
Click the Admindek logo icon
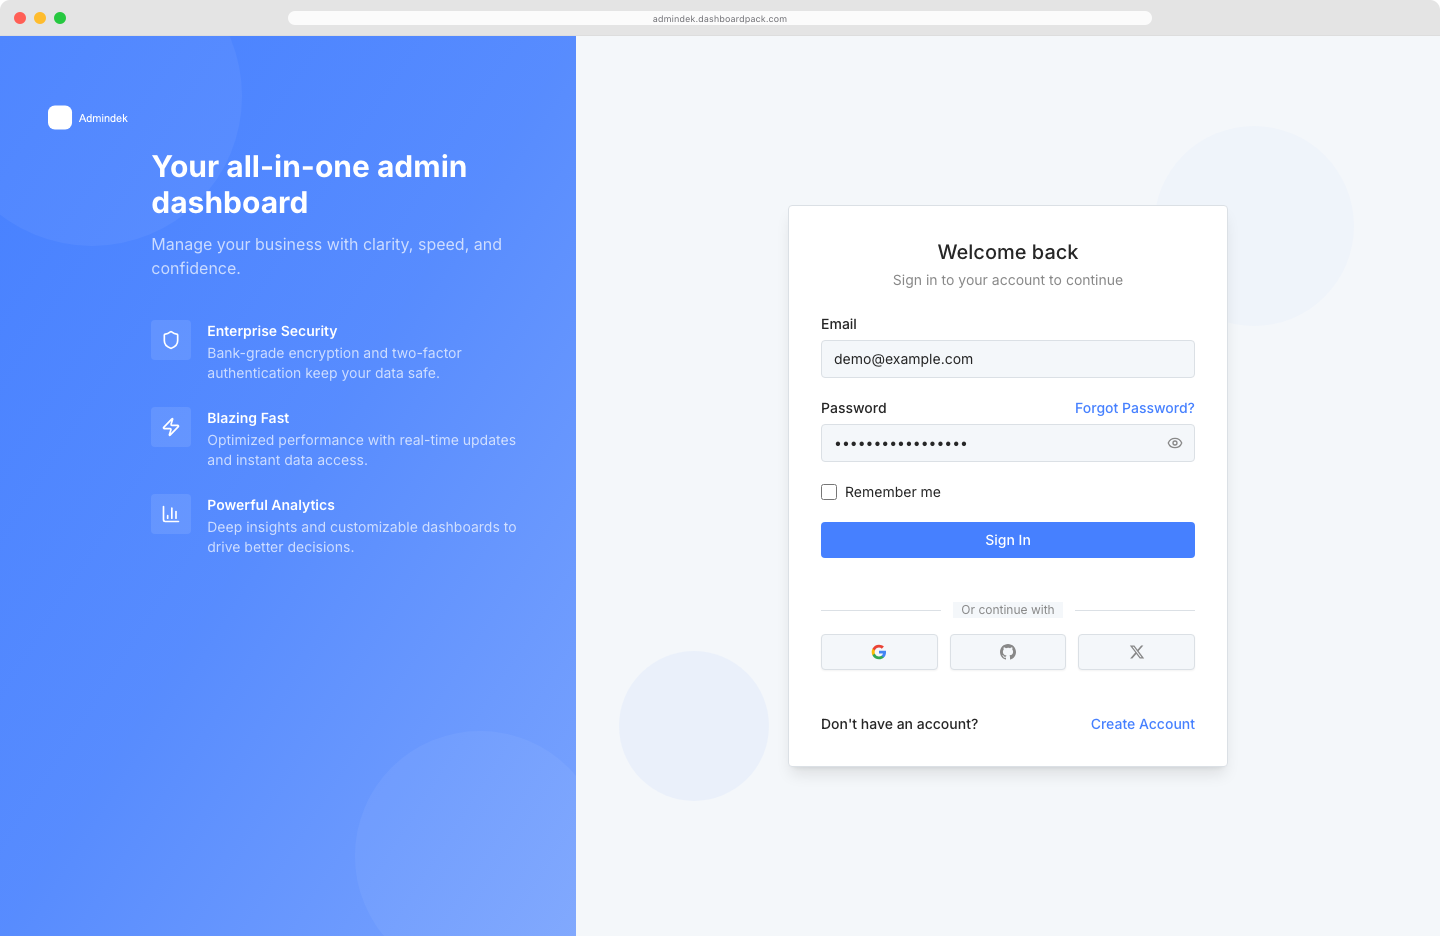click(x=60, y=118)
